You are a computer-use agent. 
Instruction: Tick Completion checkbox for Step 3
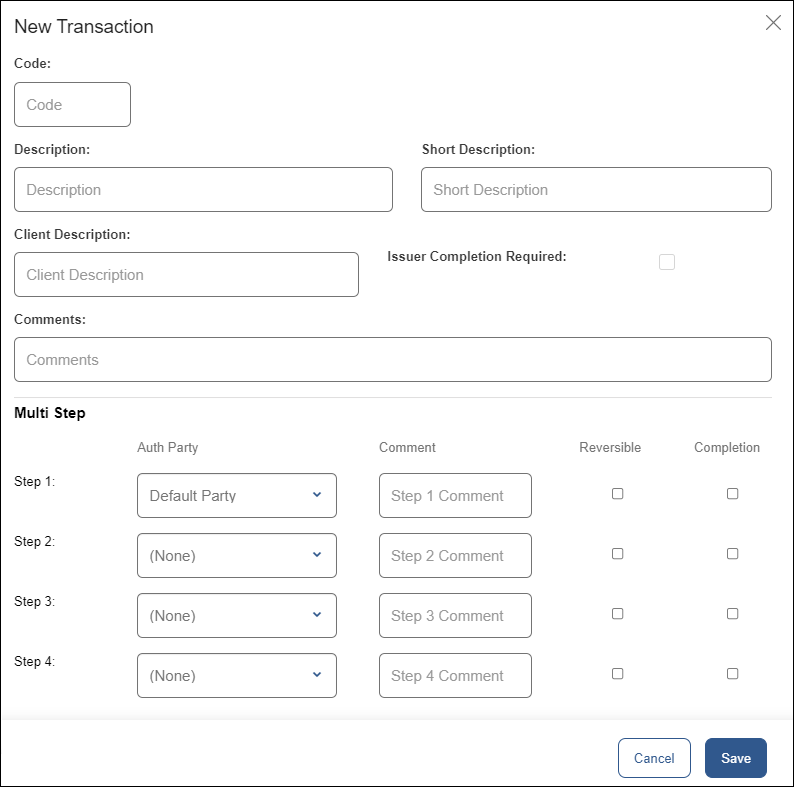pos(732,614)
